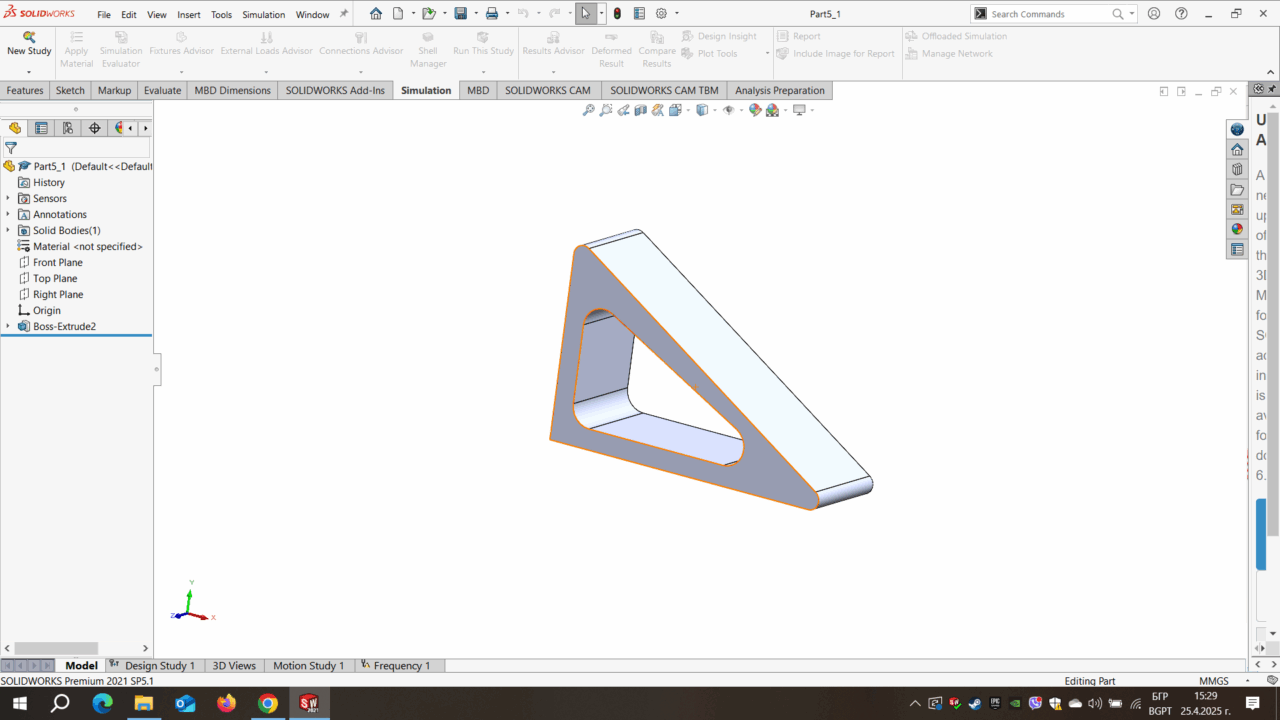Toggle the Hide/Show Items eye icon
This screenshot has height=720, width=1280.
[728, 110]
